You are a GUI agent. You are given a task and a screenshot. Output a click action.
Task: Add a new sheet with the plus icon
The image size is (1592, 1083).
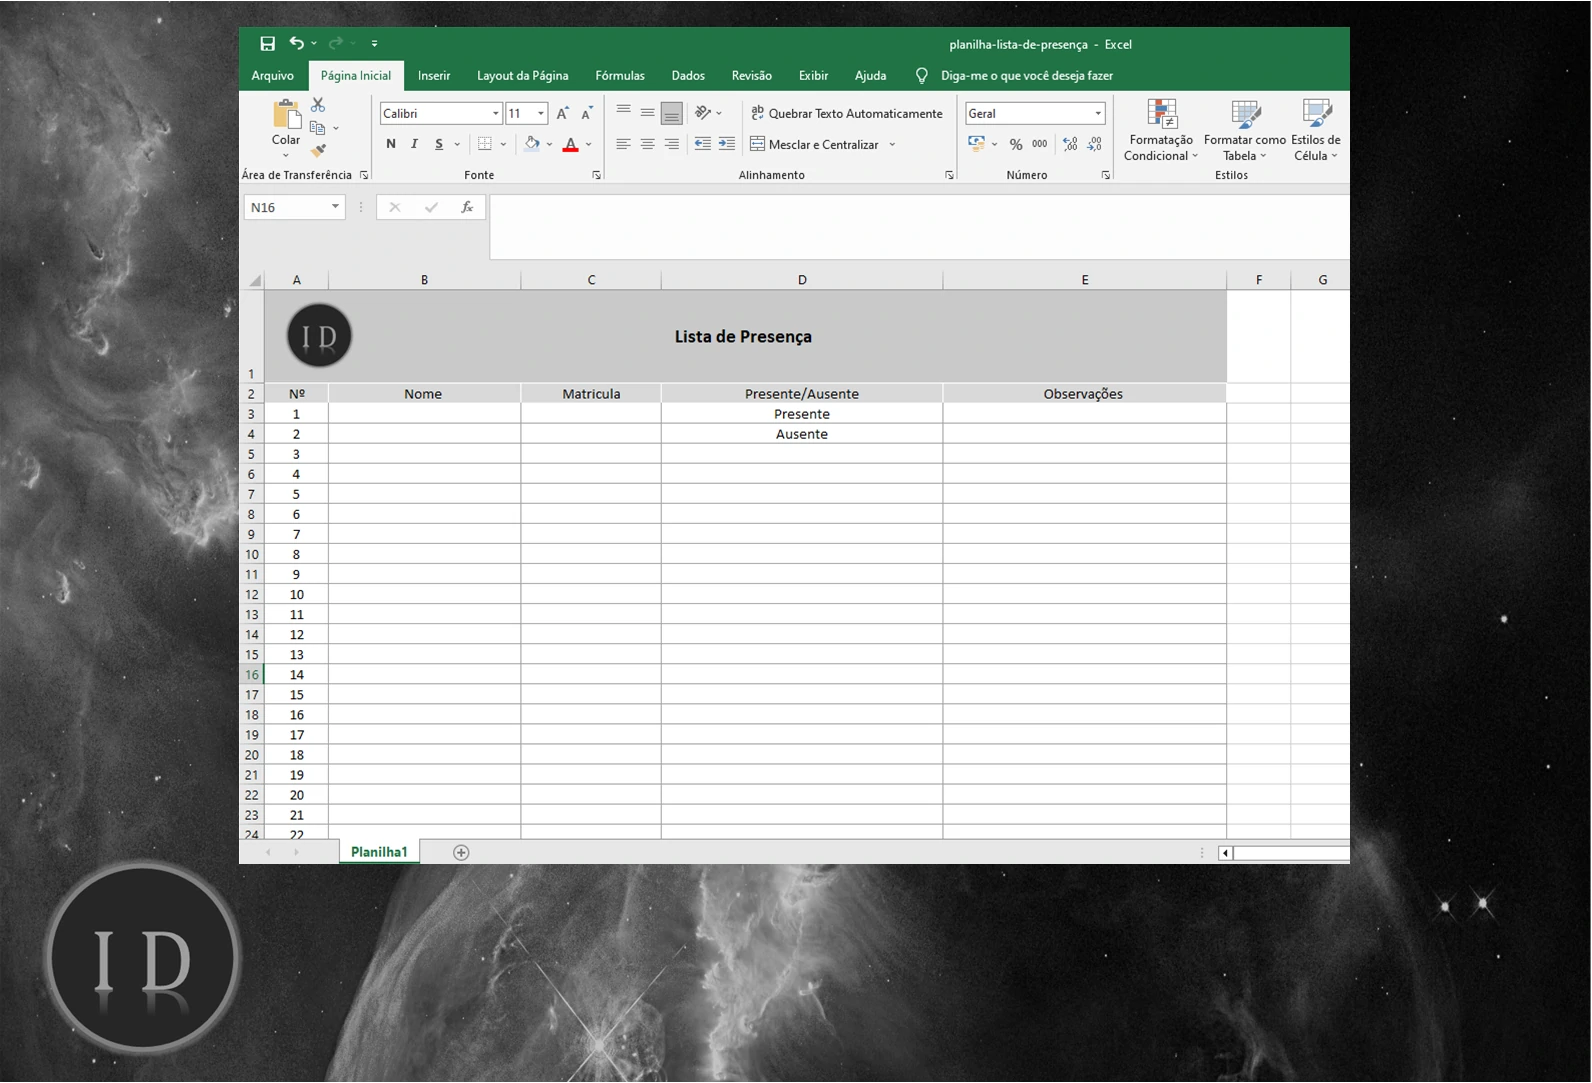(461, 852)
